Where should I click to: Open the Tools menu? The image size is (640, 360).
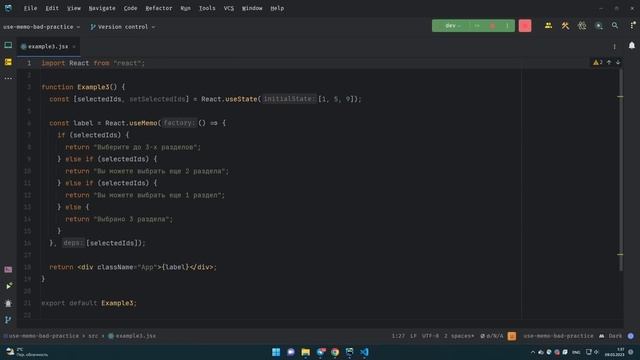[x=207, y=8]
